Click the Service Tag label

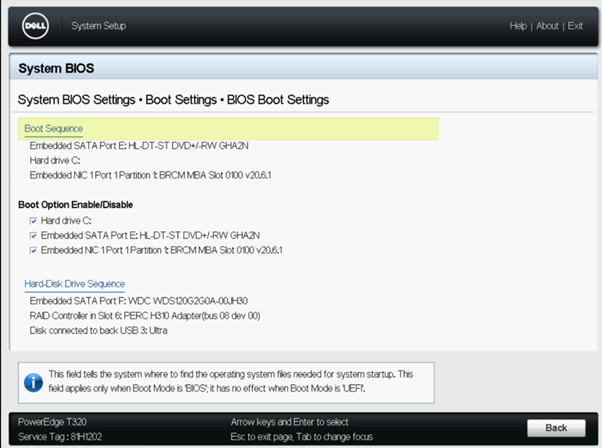pos(60,437)
